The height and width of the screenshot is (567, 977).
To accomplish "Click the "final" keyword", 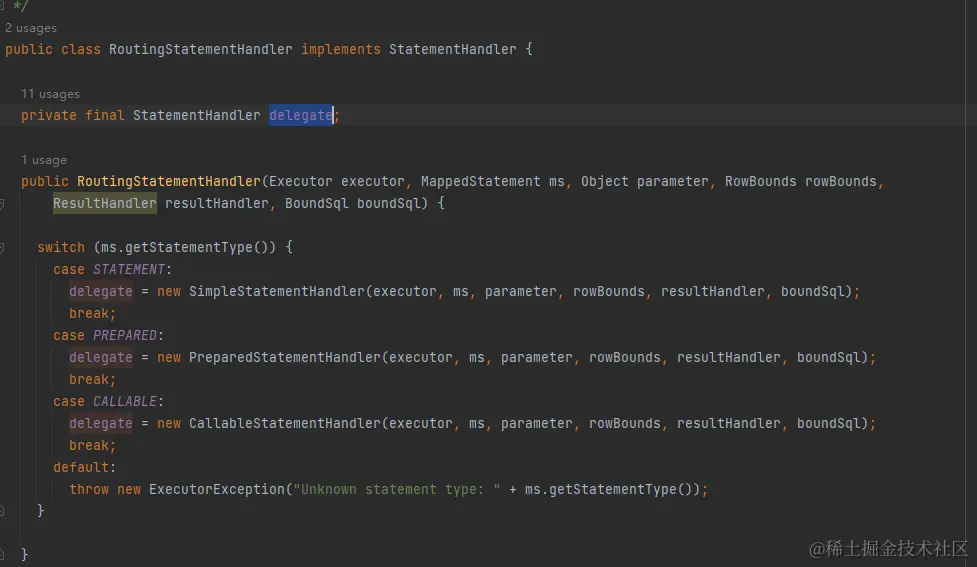I will (x=105, y=115).
